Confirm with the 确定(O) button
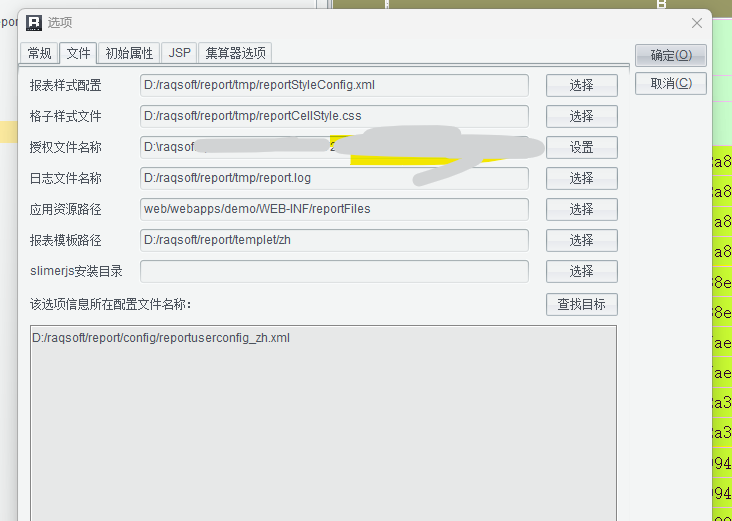This screenshot has width=732, height=521. 671,56
